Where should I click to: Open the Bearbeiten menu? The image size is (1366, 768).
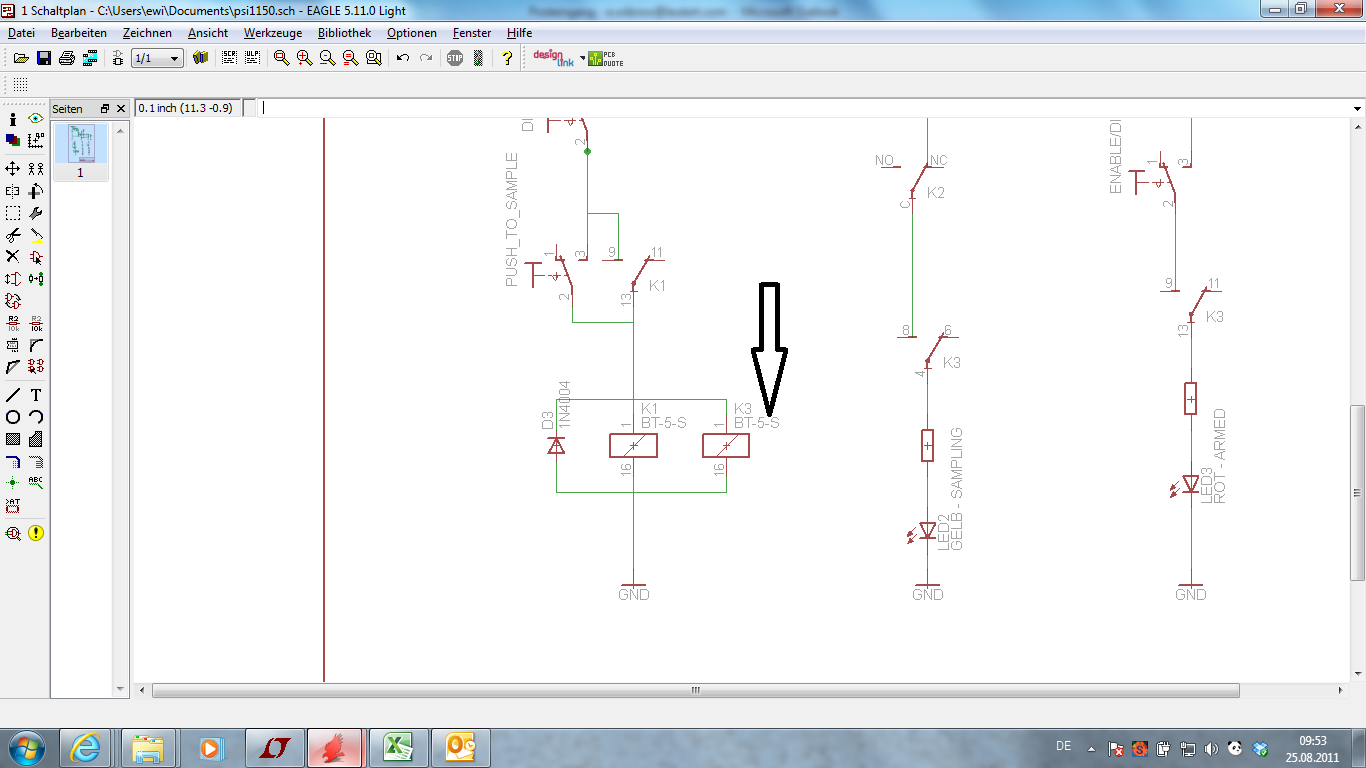(79, 33)
